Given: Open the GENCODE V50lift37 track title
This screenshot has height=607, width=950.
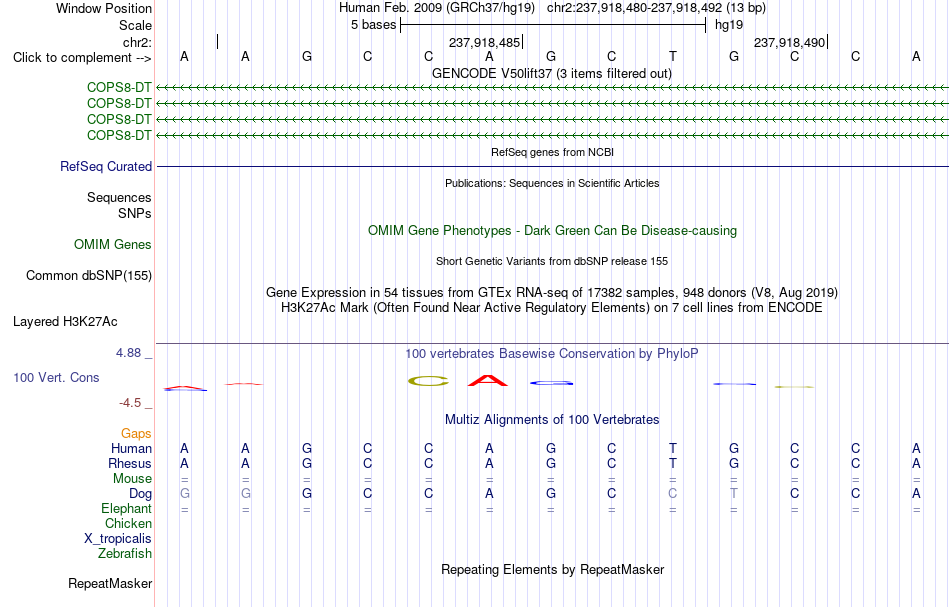Looking at the screenshot, I should pos(552,73).
